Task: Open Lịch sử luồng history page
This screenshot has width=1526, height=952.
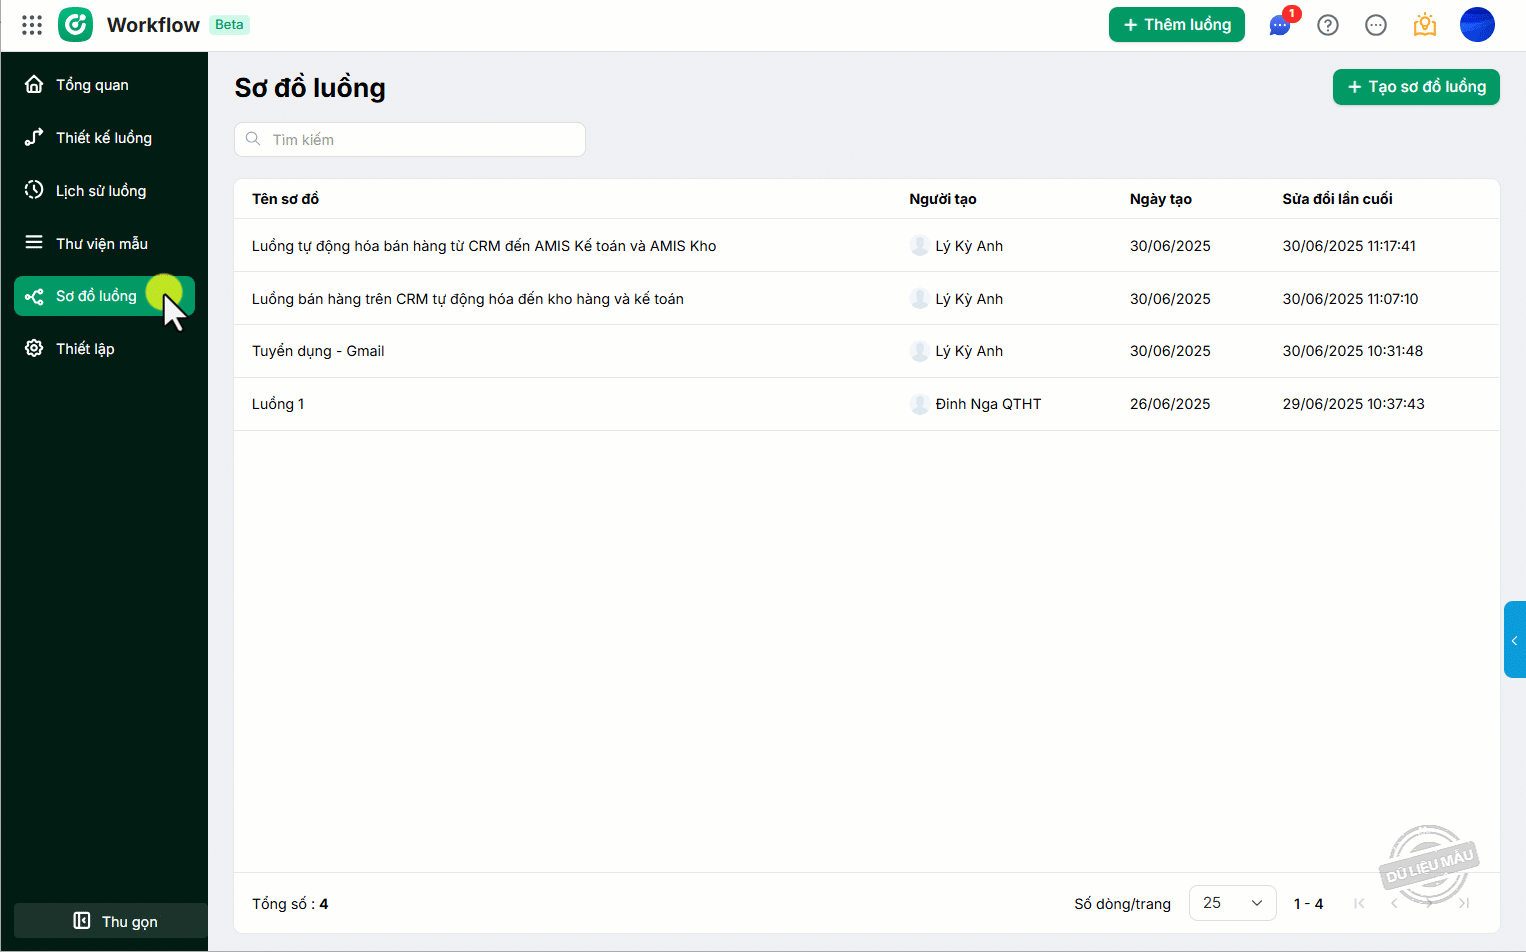Action: [x=100, y=191]
